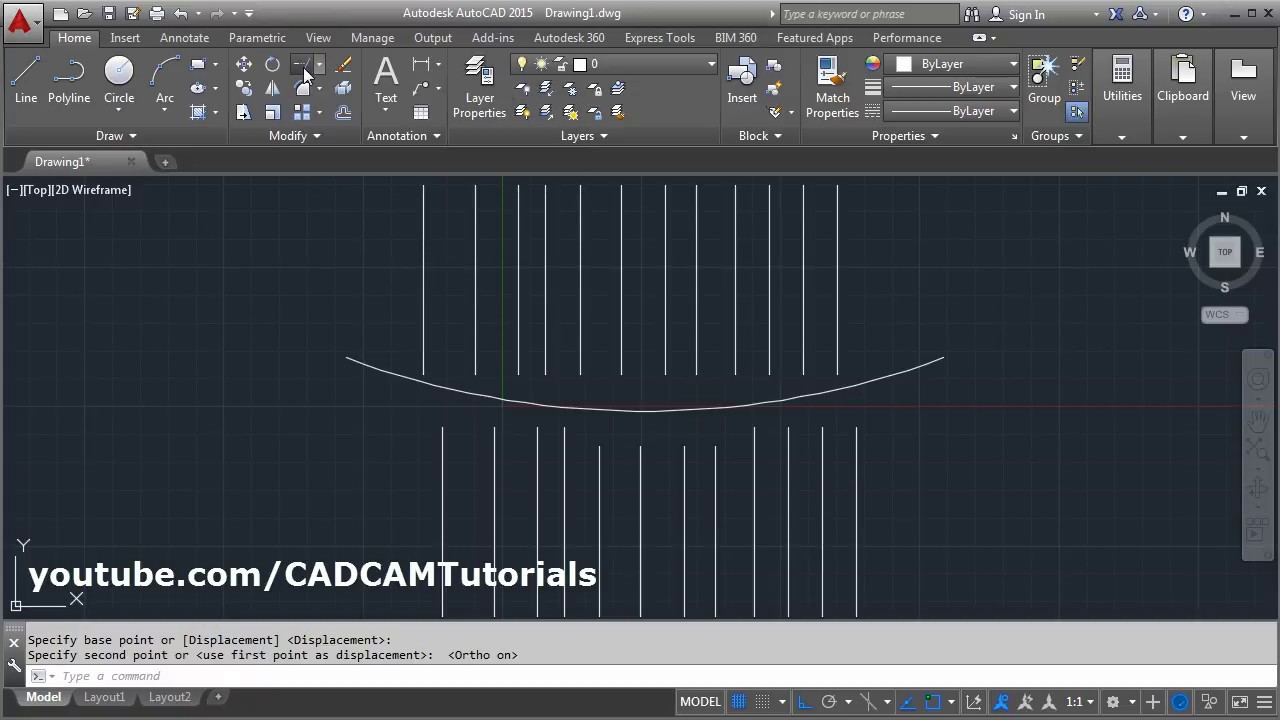Toggle object snap tracking
1280x720 pixels.
coord(908,702)
